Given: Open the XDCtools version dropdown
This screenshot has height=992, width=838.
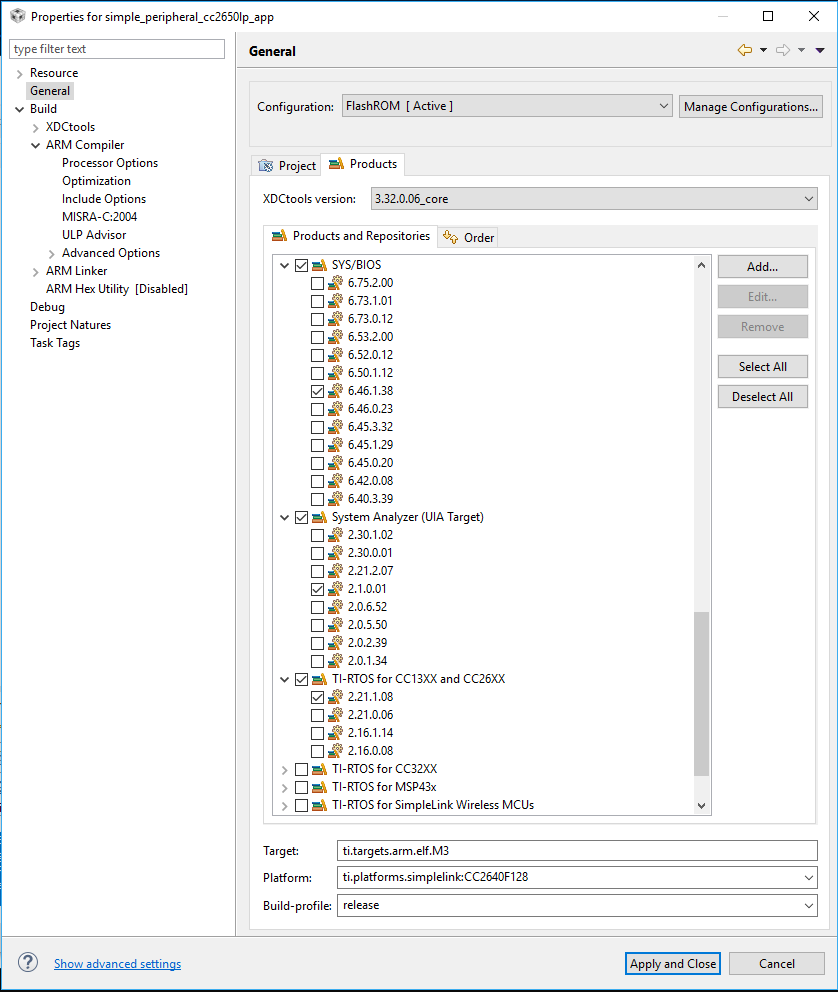Looking at the screenshot, I should tap(594, 199).
